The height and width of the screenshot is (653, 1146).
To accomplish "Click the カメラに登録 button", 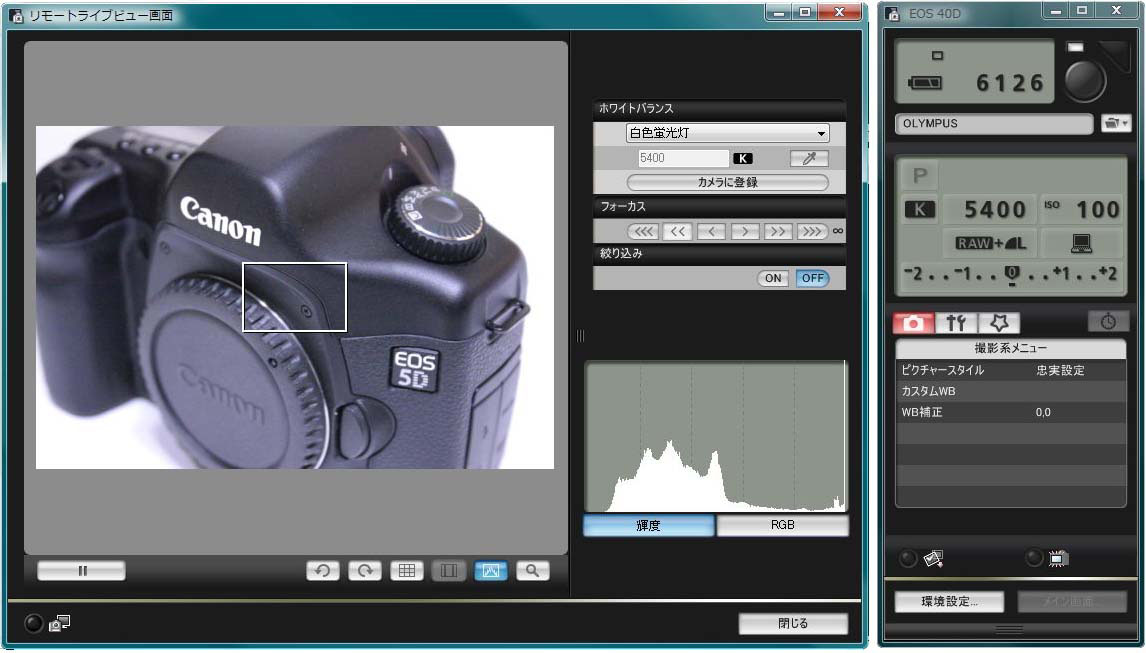I will [727, 182].
